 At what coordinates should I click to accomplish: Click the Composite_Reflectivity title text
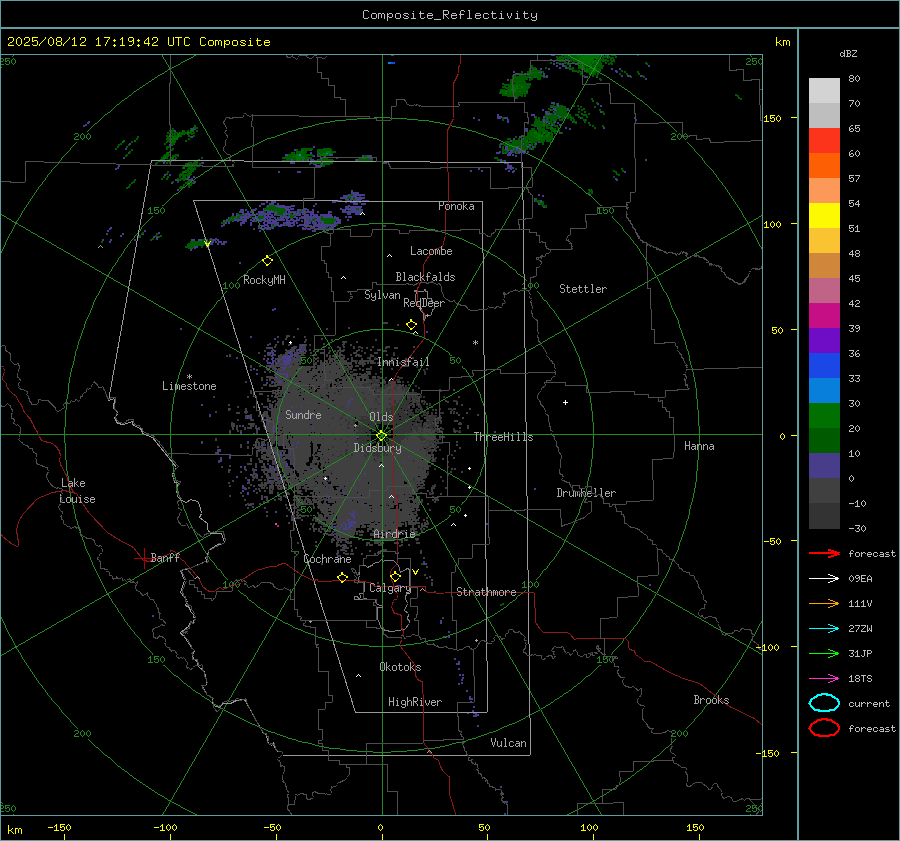click(x=449, y=15)
